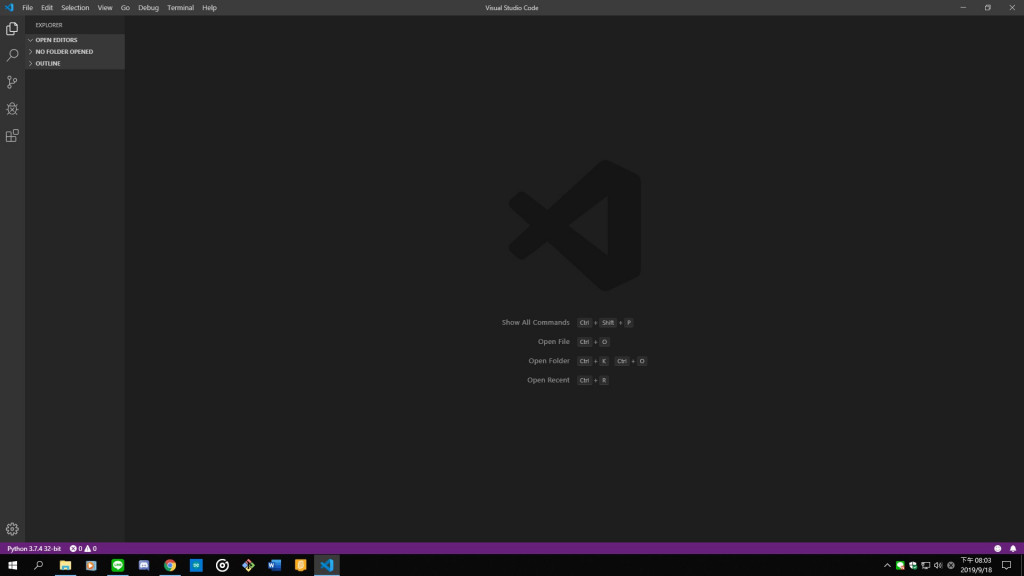Open the Extensions view
1024x576 pixels.
point(12,136)
